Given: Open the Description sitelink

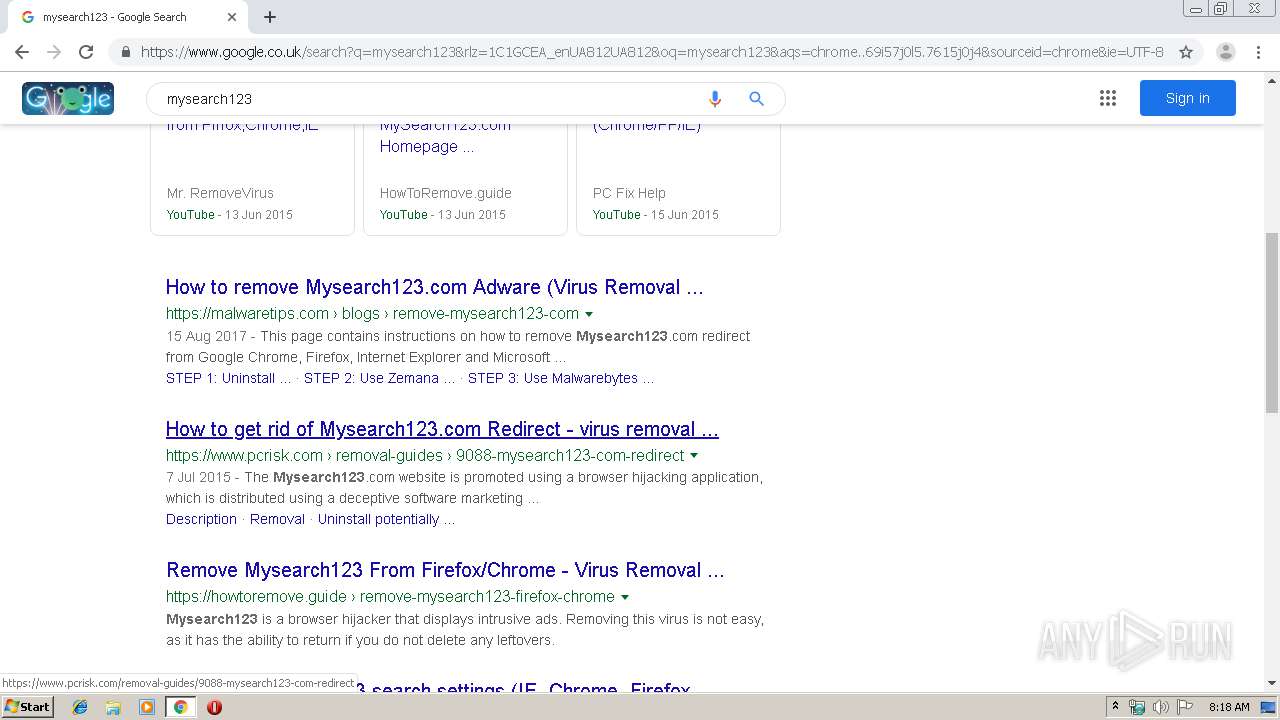Looking at the screenshot, I should pos(201,519).
